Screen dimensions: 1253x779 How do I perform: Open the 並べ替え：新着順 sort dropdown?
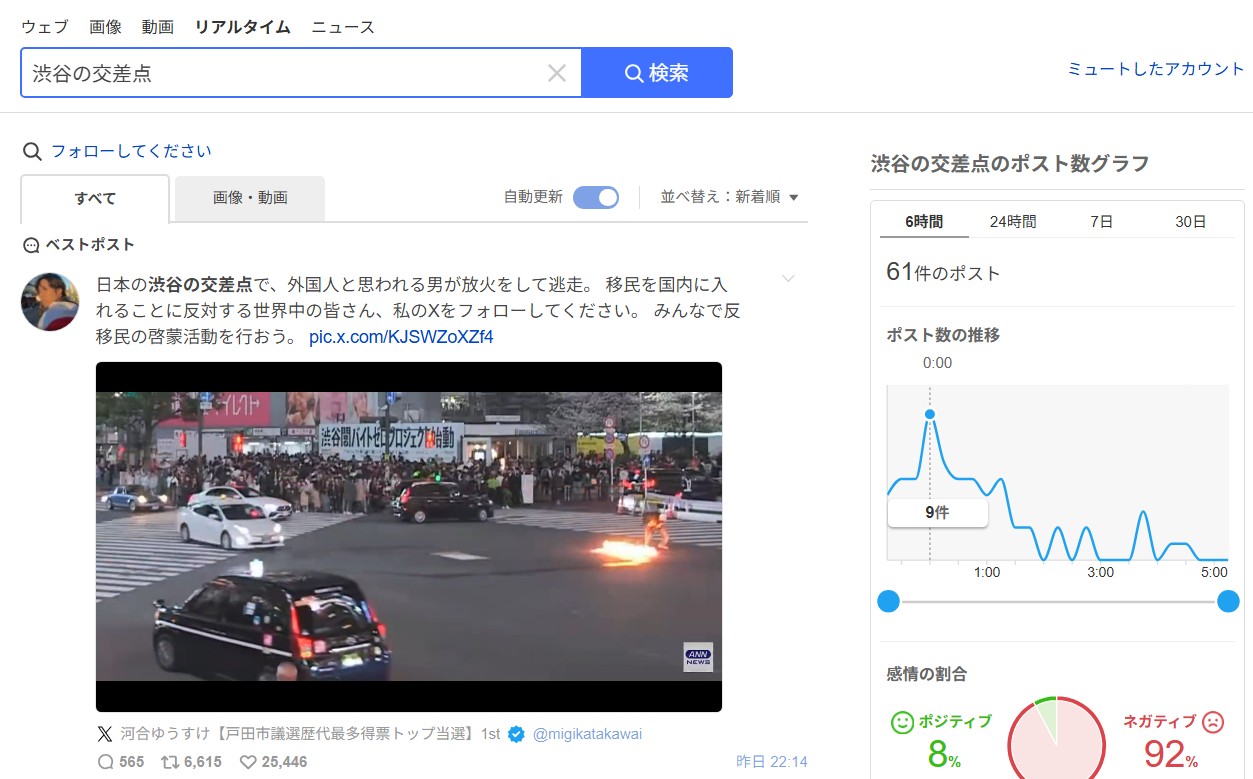730,197
